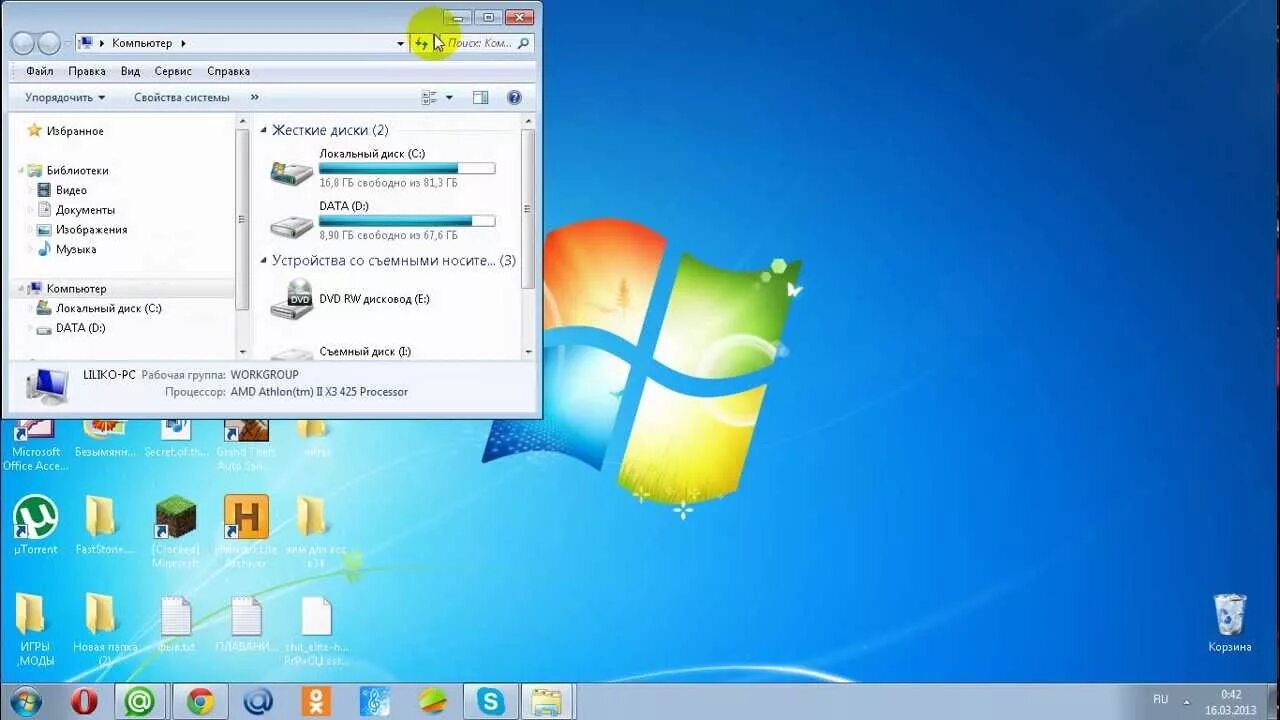Open the Видео library
Screen dimensions: 1280x720
click(x=71, y=190)
